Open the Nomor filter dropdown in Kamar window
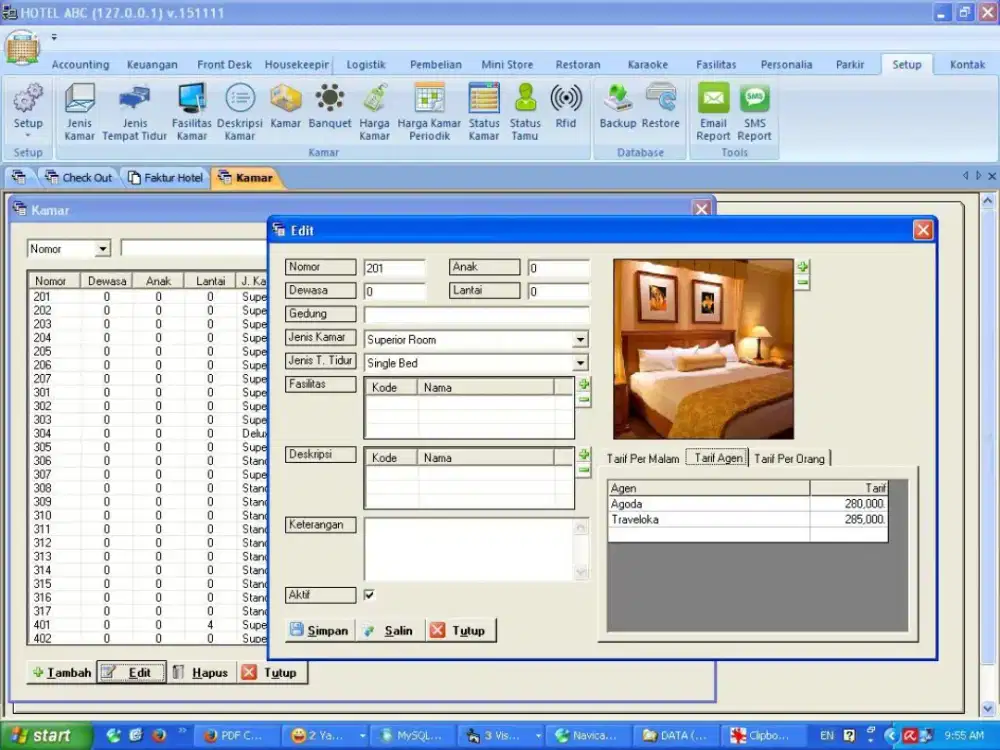Screen dimensions: 1000x750 point(102,249)
